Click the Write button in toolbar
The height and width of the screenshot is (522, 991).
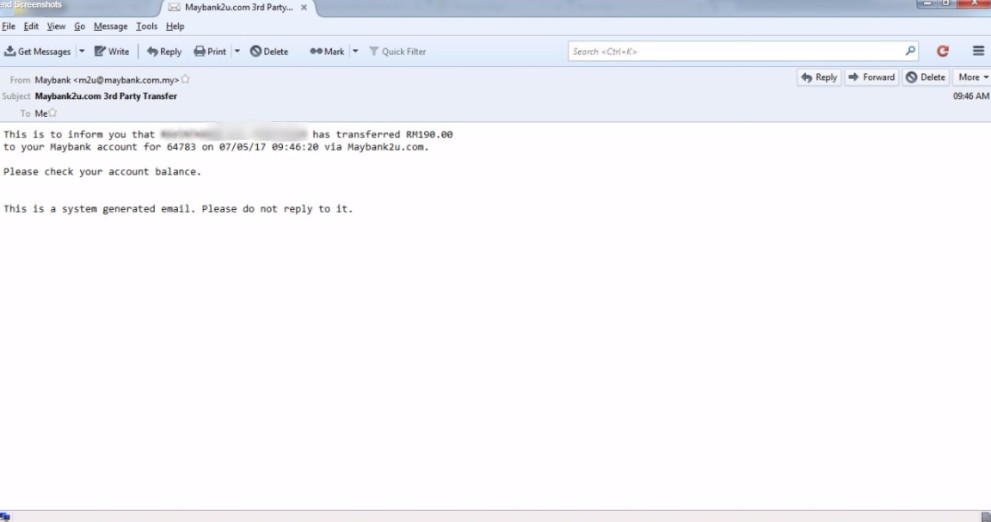click(112, 52)
